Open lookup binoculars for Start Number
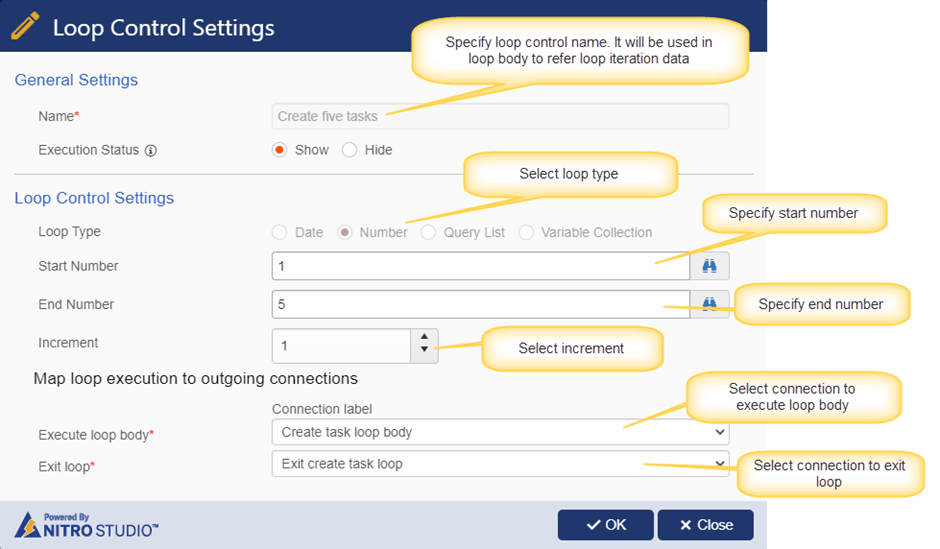The width and height of the screenshot is (940, 549). 709,266
